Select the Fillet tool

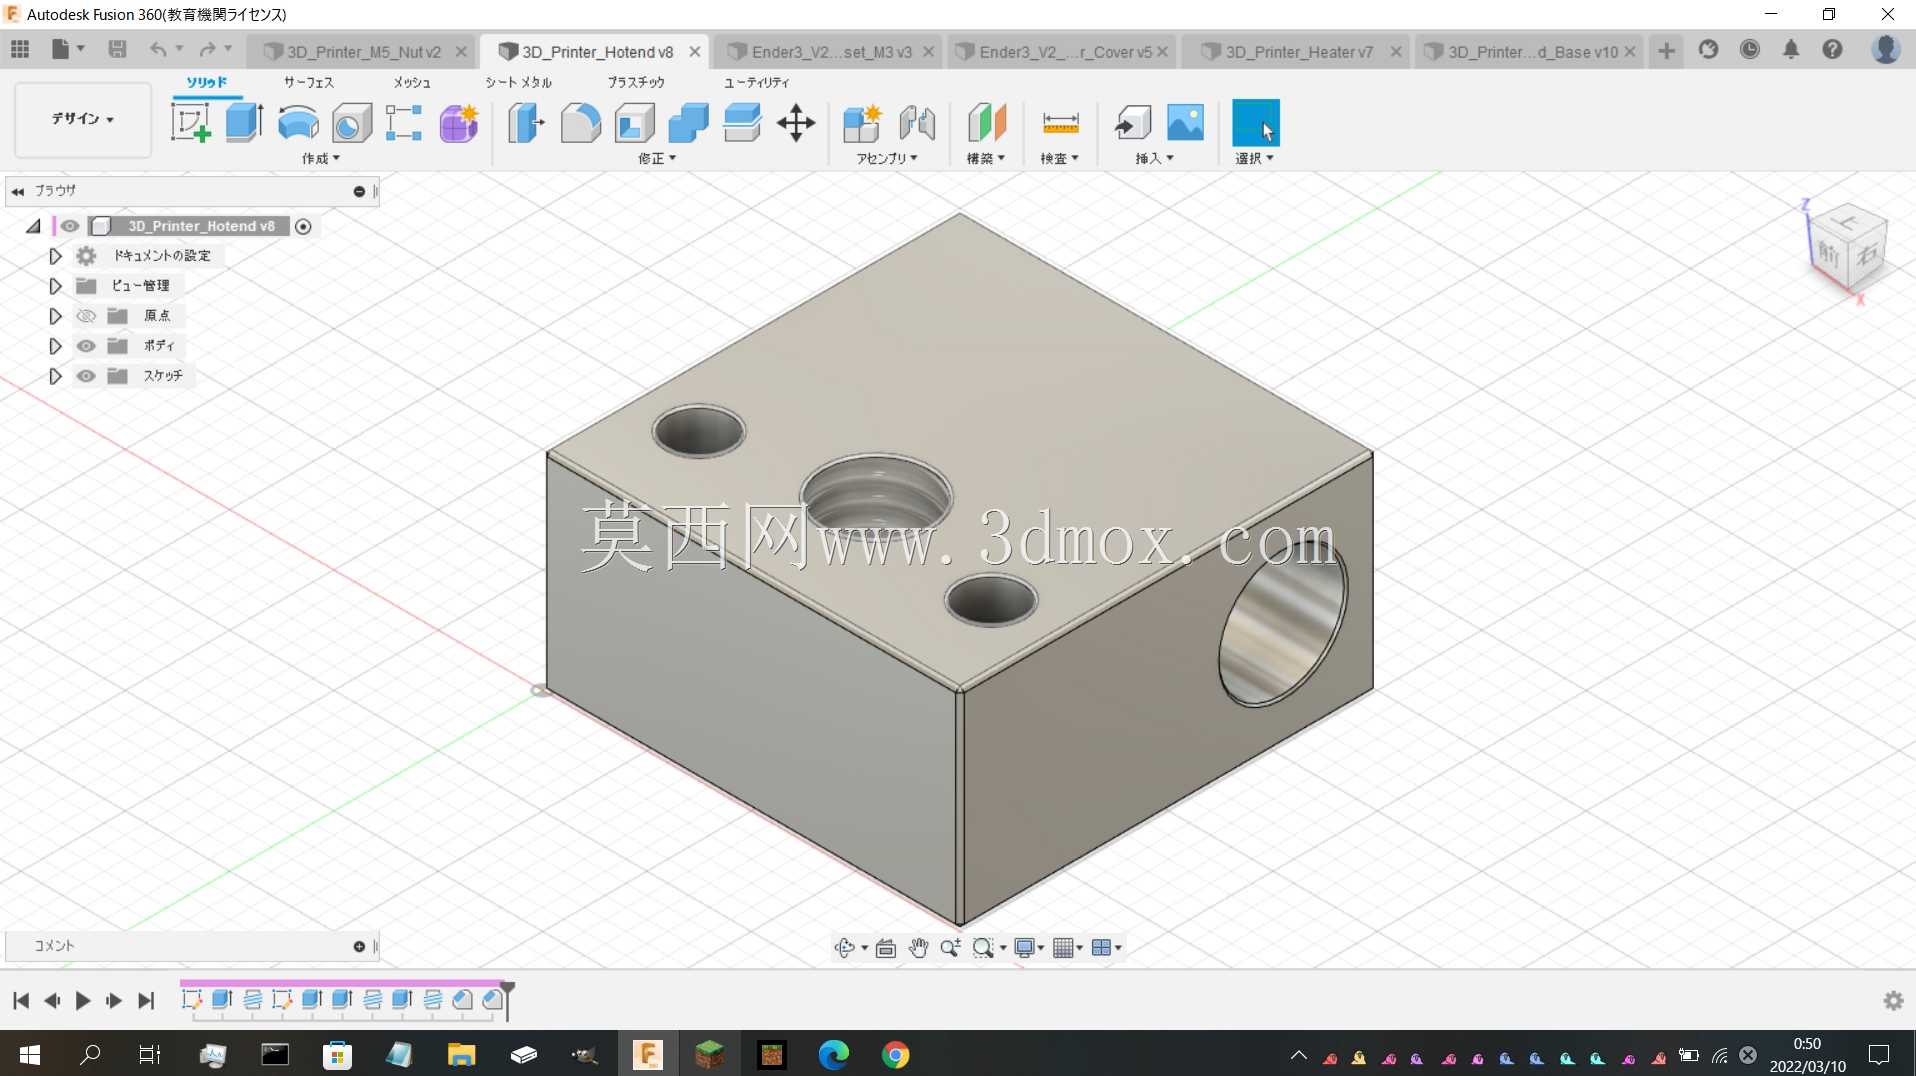pos(580,123)
